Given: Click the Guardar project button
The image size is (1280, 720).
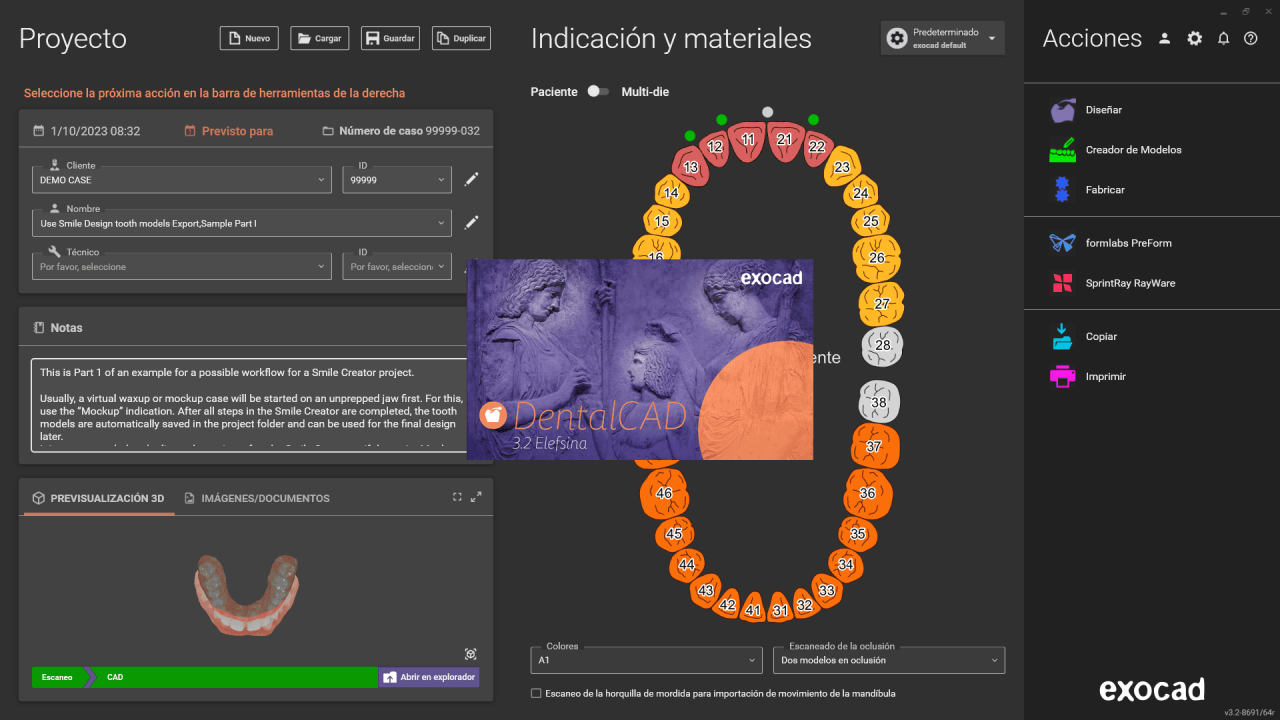Looking at the screenshot, I should coord(390,38).
